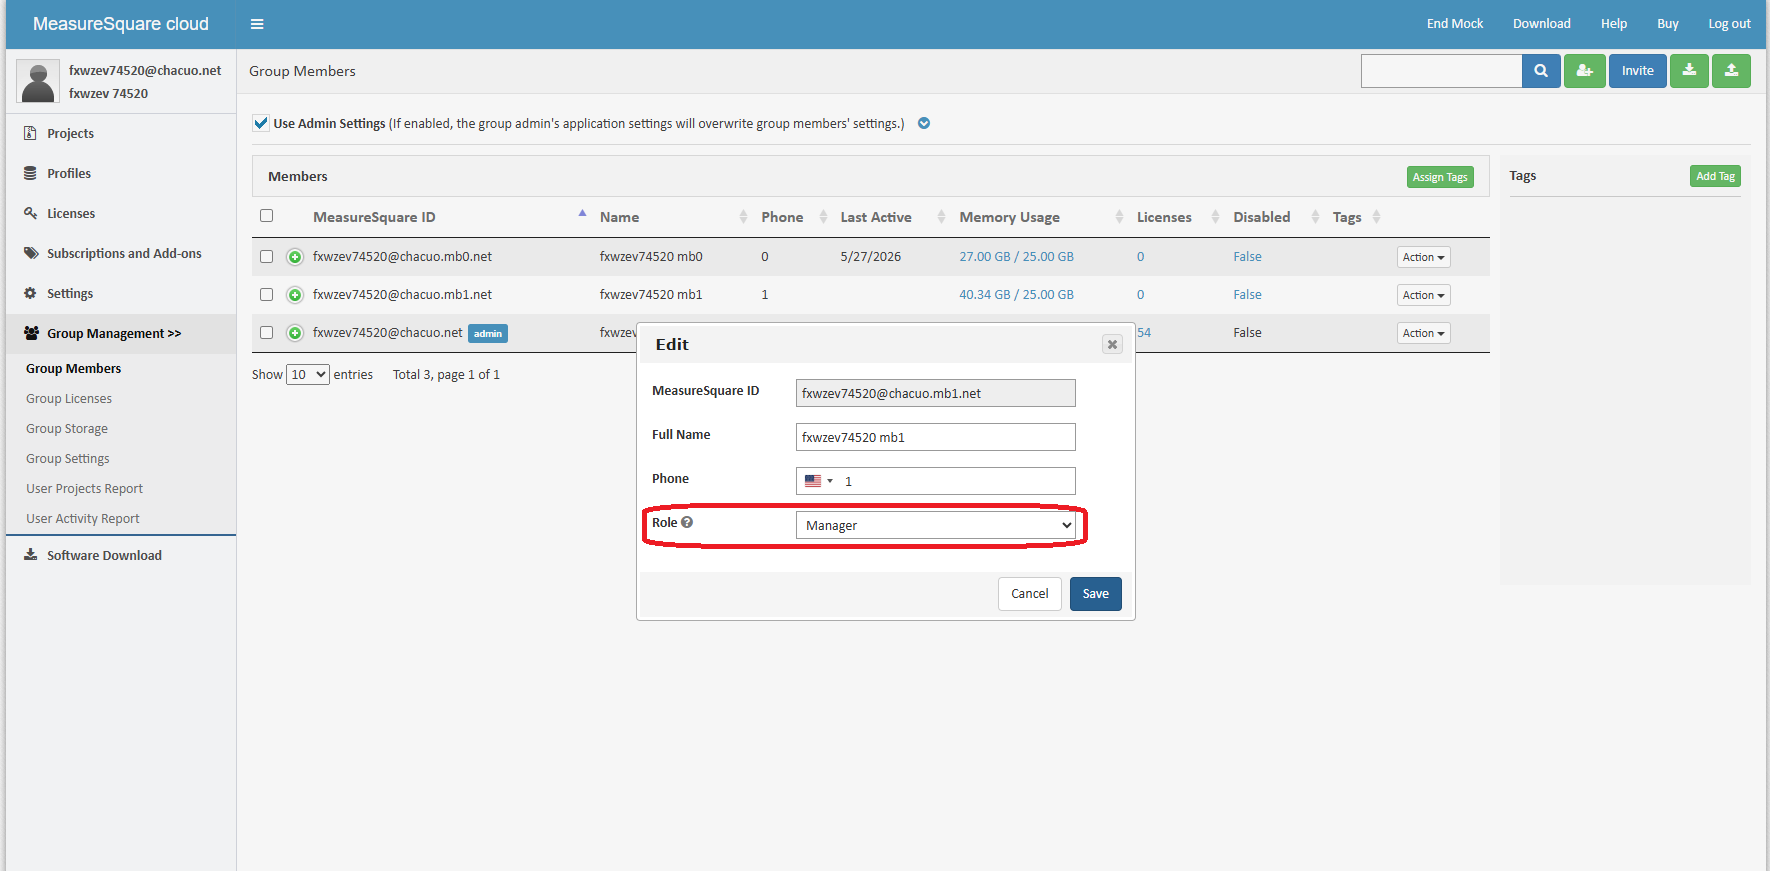
Task: Click the Software Download icon in the sidebar
Action: click(x=30, y=555)
